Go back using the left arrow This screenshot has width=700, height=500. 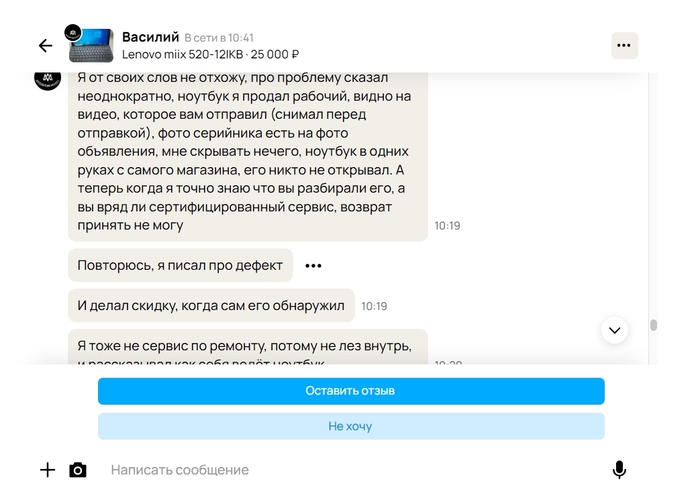coord(45,46)
